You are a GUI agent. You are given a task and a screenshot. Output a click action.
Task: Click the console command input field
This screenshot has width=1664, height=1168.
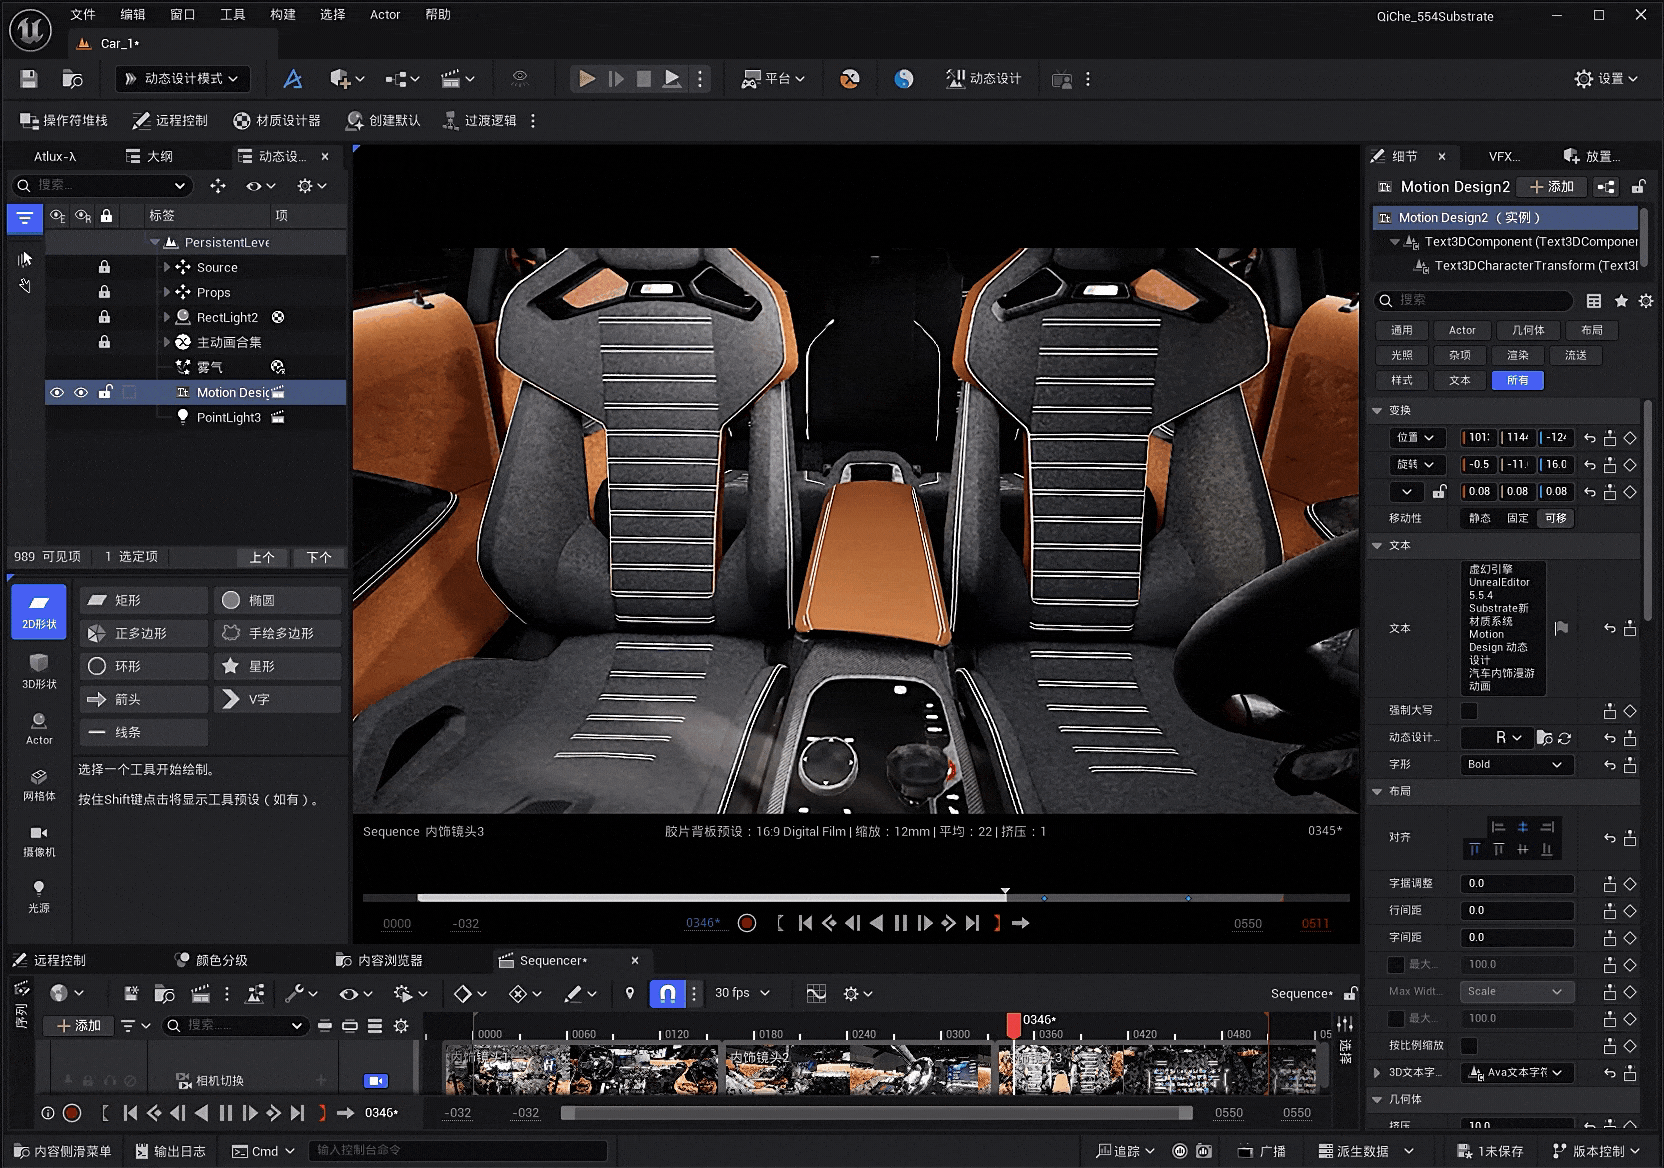pos(457,1151)
